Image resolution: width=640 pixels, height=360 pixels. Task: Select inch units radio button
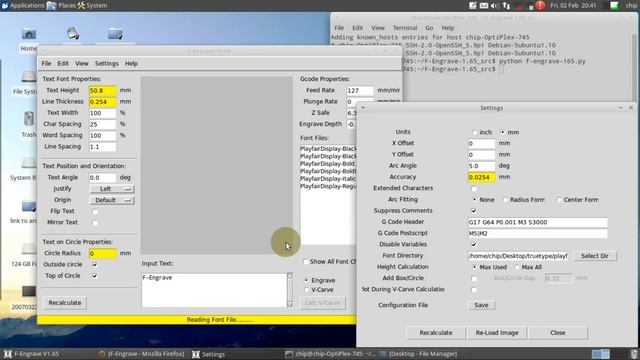click(x=475, y=132)
